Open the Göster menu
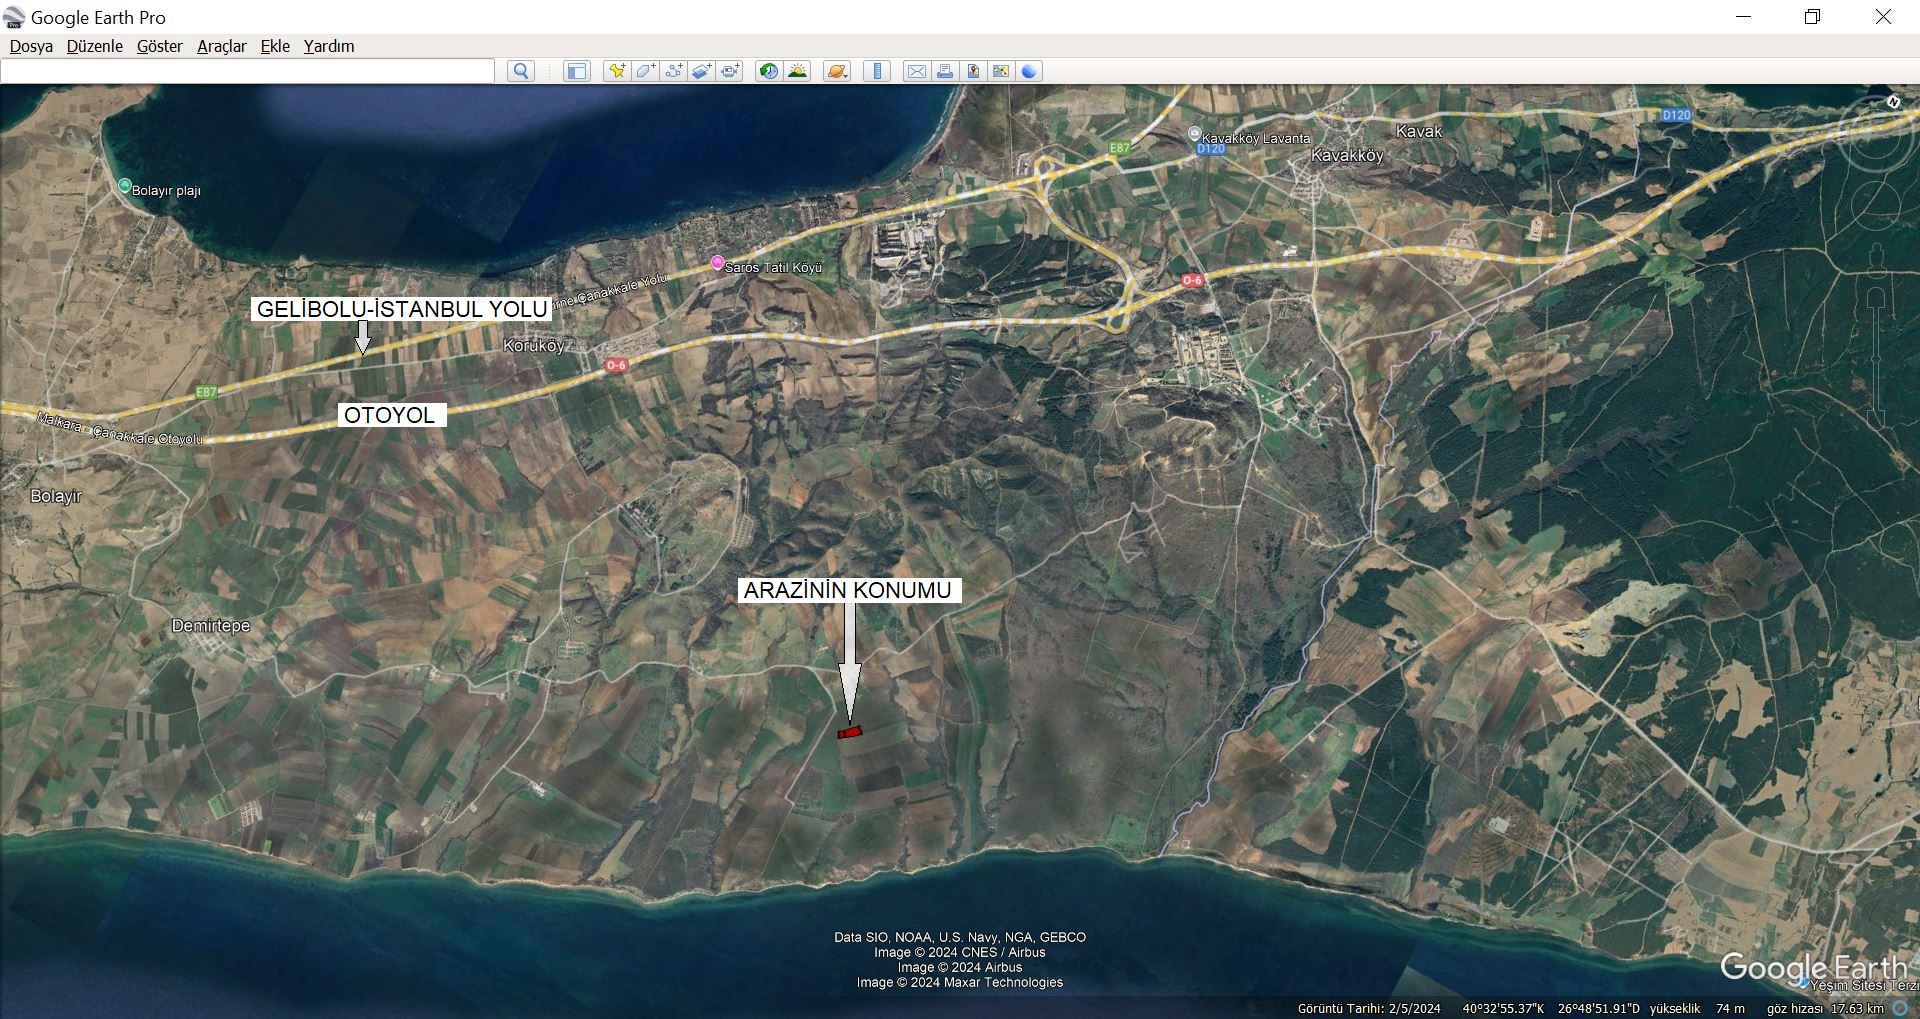 point(160,46)
